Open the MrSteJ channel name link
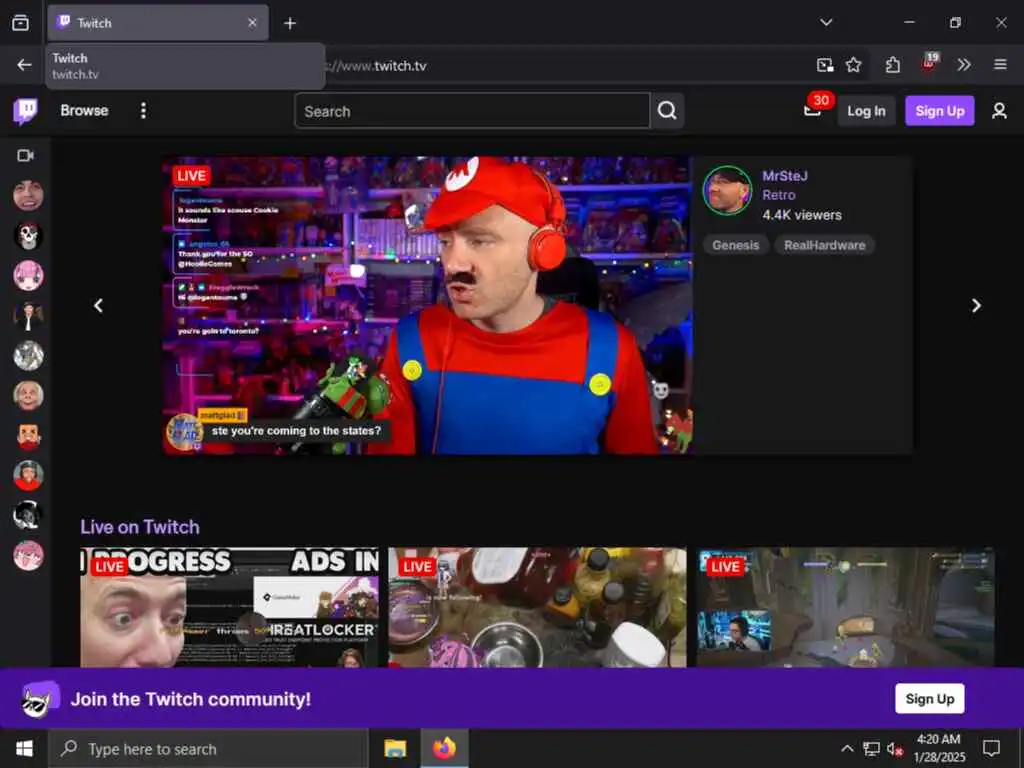Image resolution: width=1024 pixels, height=768 pixels. coord(784,176)
